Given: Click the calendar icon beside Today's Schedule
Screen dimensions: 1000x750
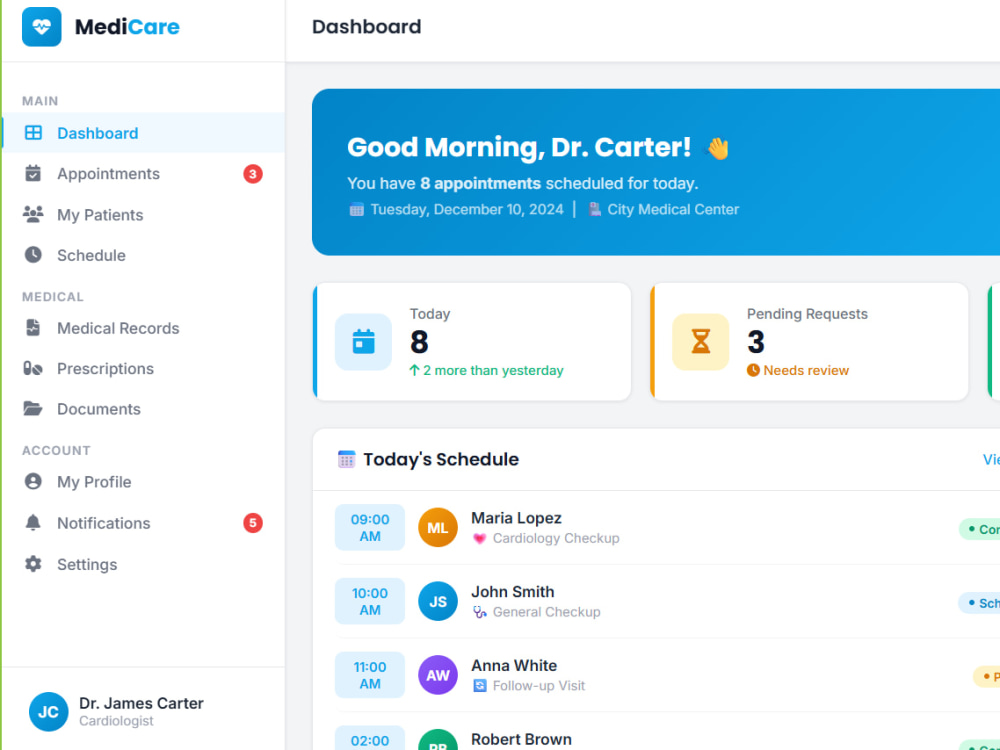Looking at the screenshot, I should pyautogui.click(x=346, y=459).
